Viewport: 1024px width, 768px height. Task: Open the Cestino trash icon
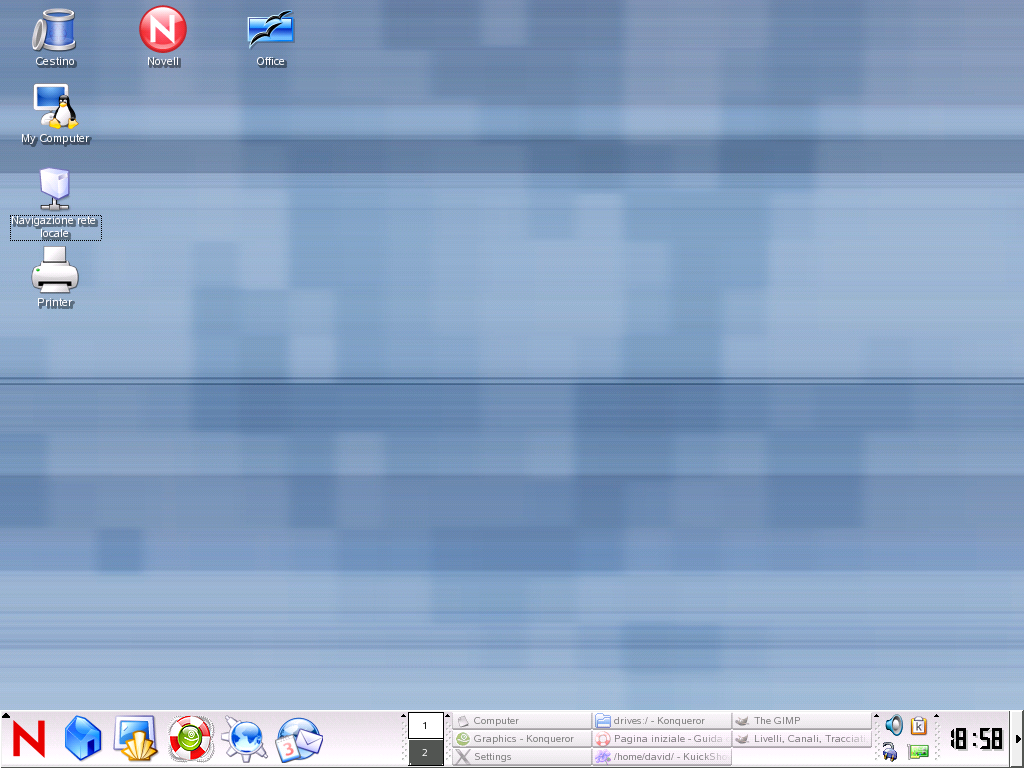[55, 30]
